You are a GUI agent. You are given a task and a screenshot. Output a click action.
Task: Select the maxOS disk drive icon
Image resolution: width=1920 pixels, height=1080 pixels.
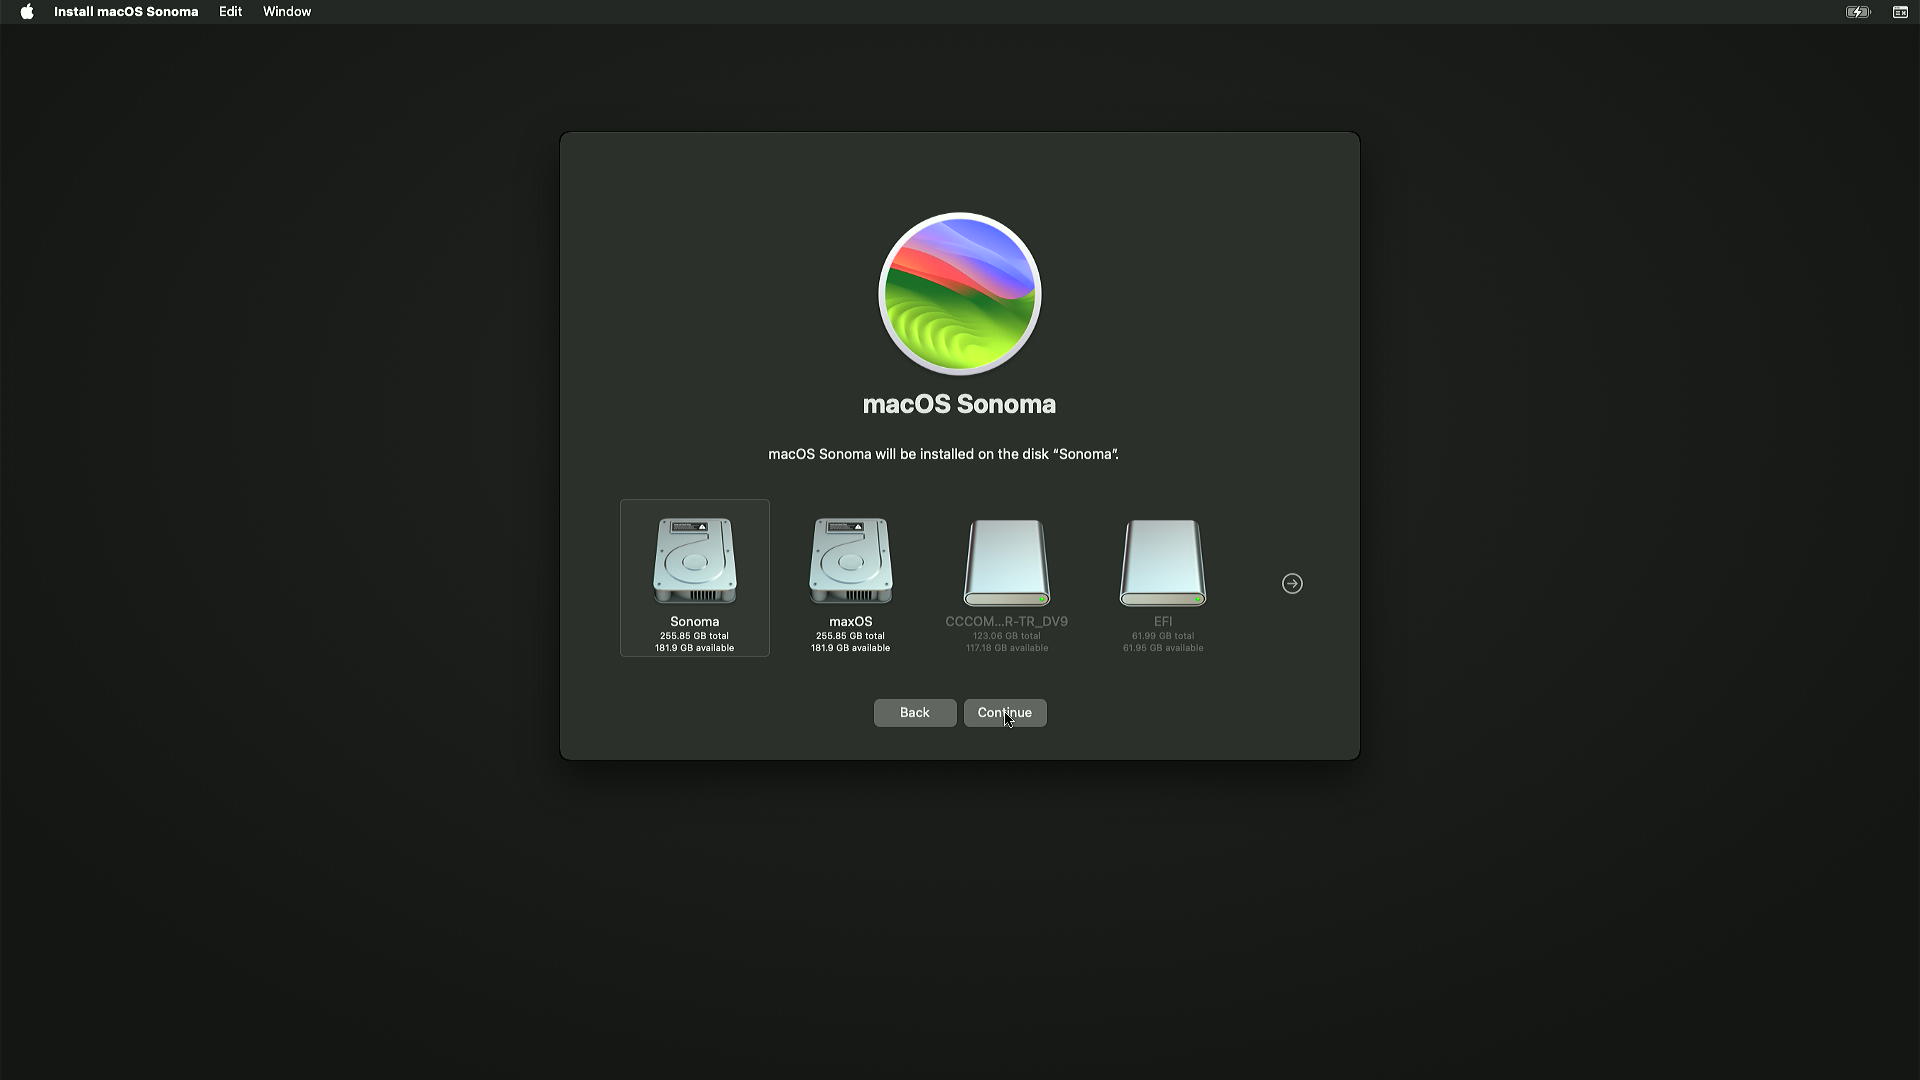click(x=850, y=560)
